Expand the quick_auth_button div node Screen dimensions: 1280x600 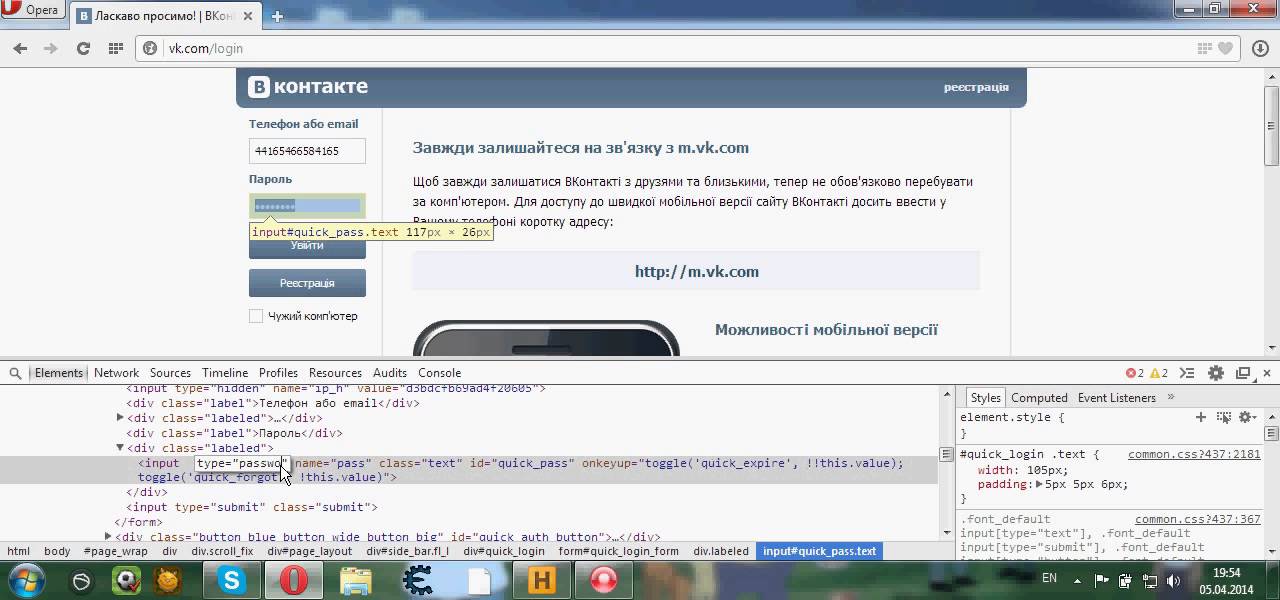(x=108, y=537)
